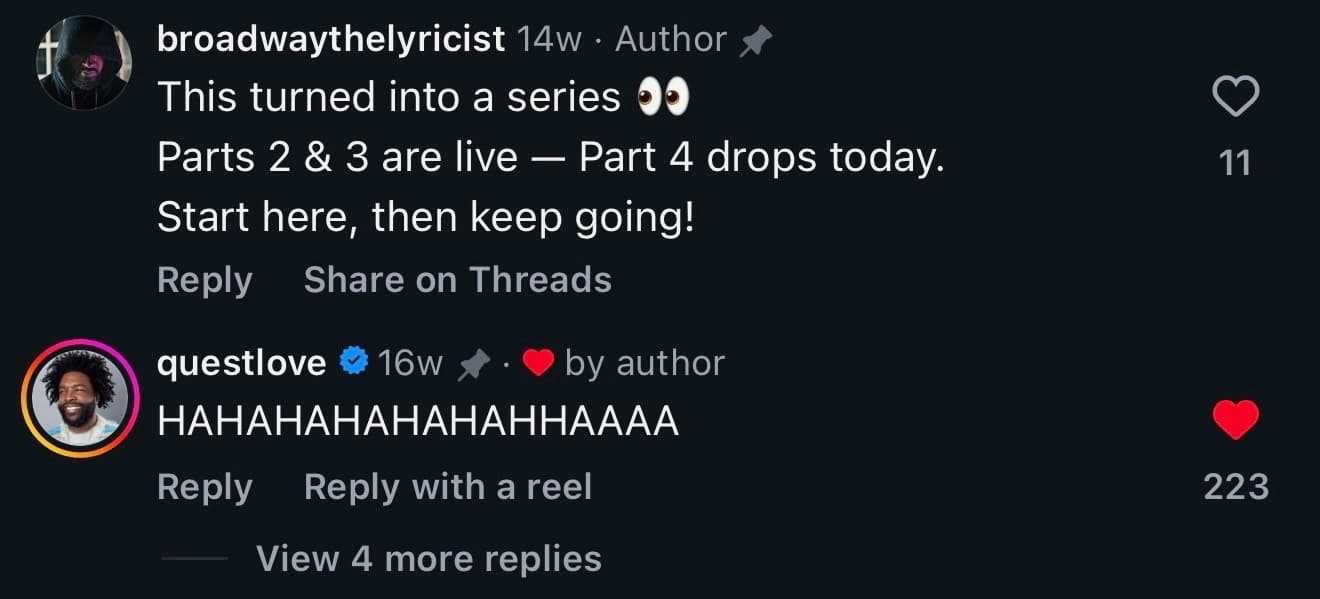Click the questlove username
The width and height of the screenshot is (1320, 599).
coord(242,362)
